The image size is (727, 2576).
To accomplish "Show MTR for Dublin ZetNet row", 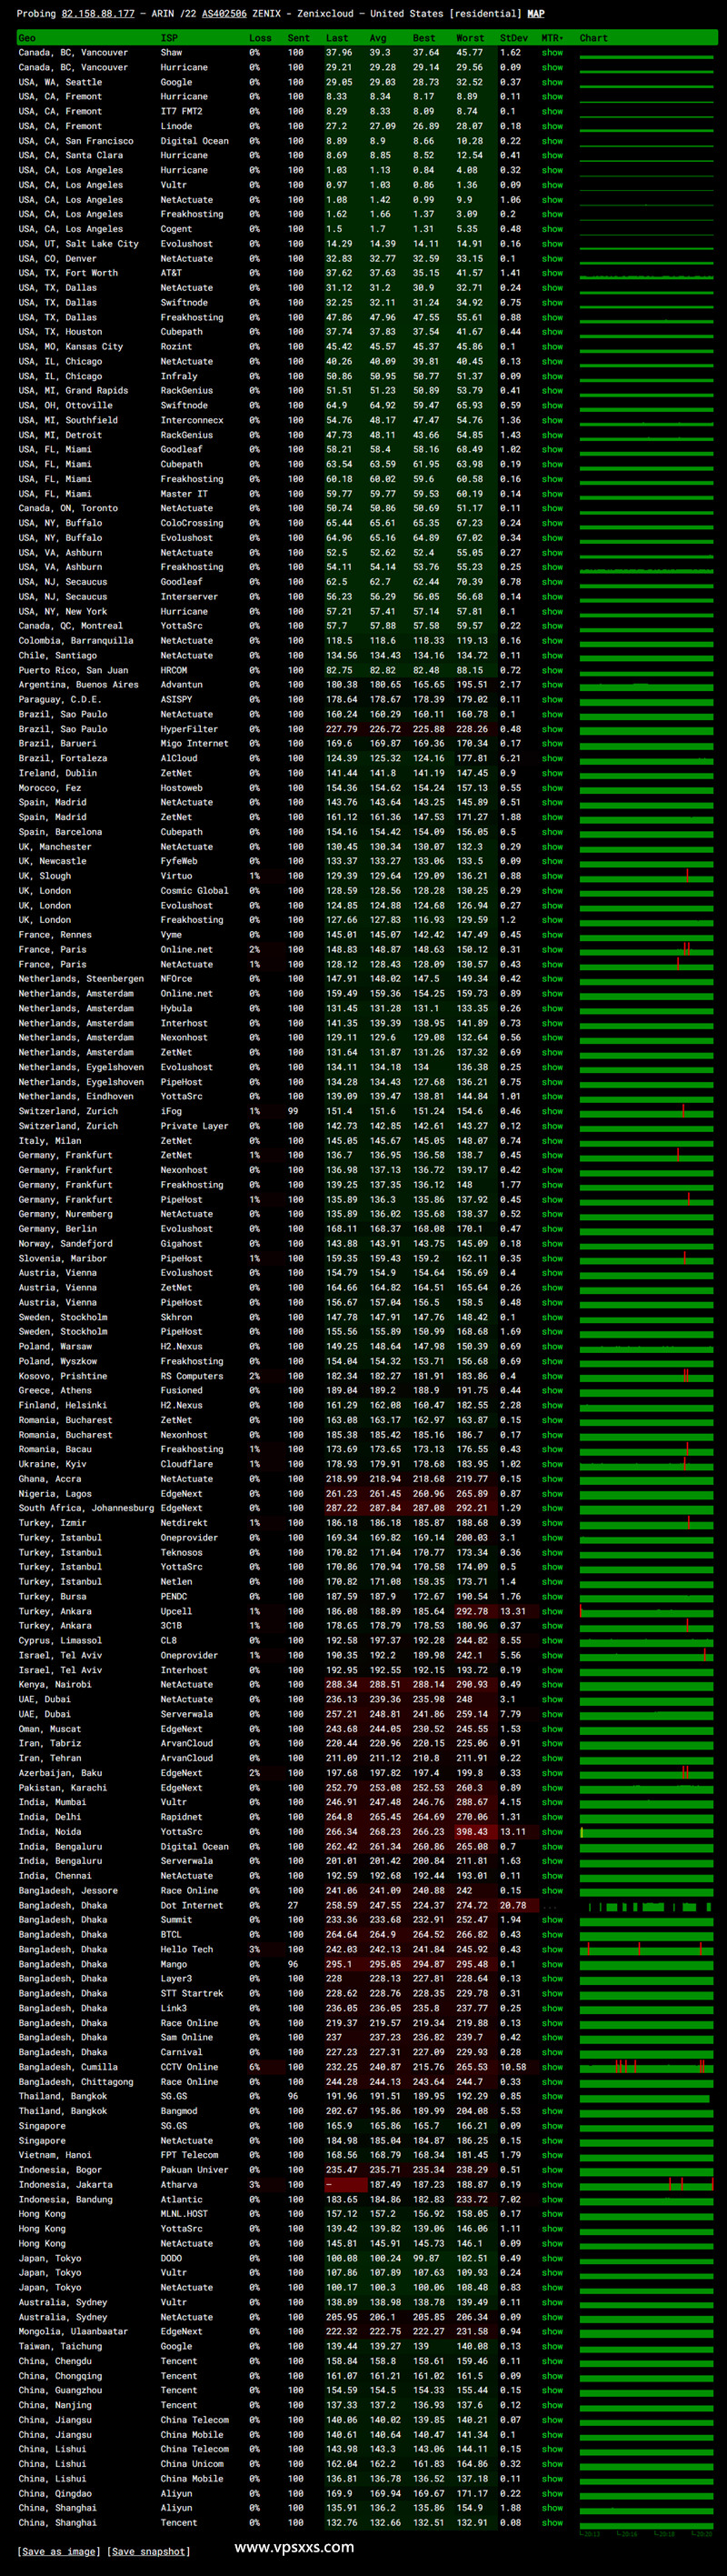I will coord(552,773).
